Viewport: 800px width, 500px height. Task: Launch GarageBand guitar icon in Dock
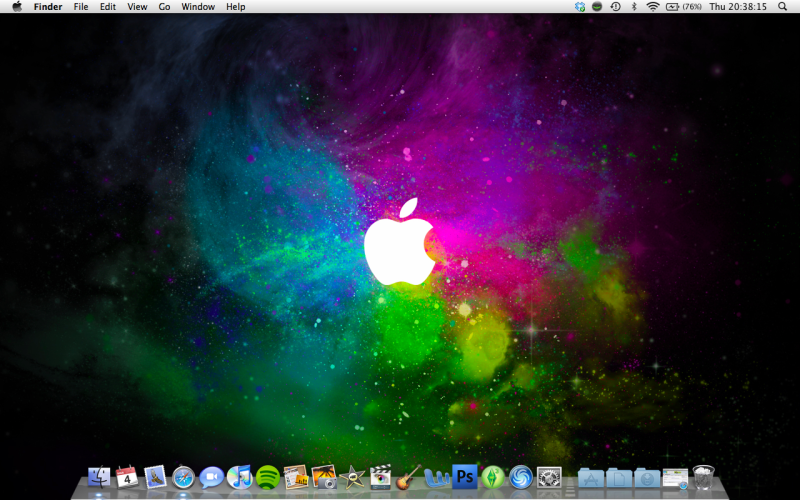tap(408, 478)
